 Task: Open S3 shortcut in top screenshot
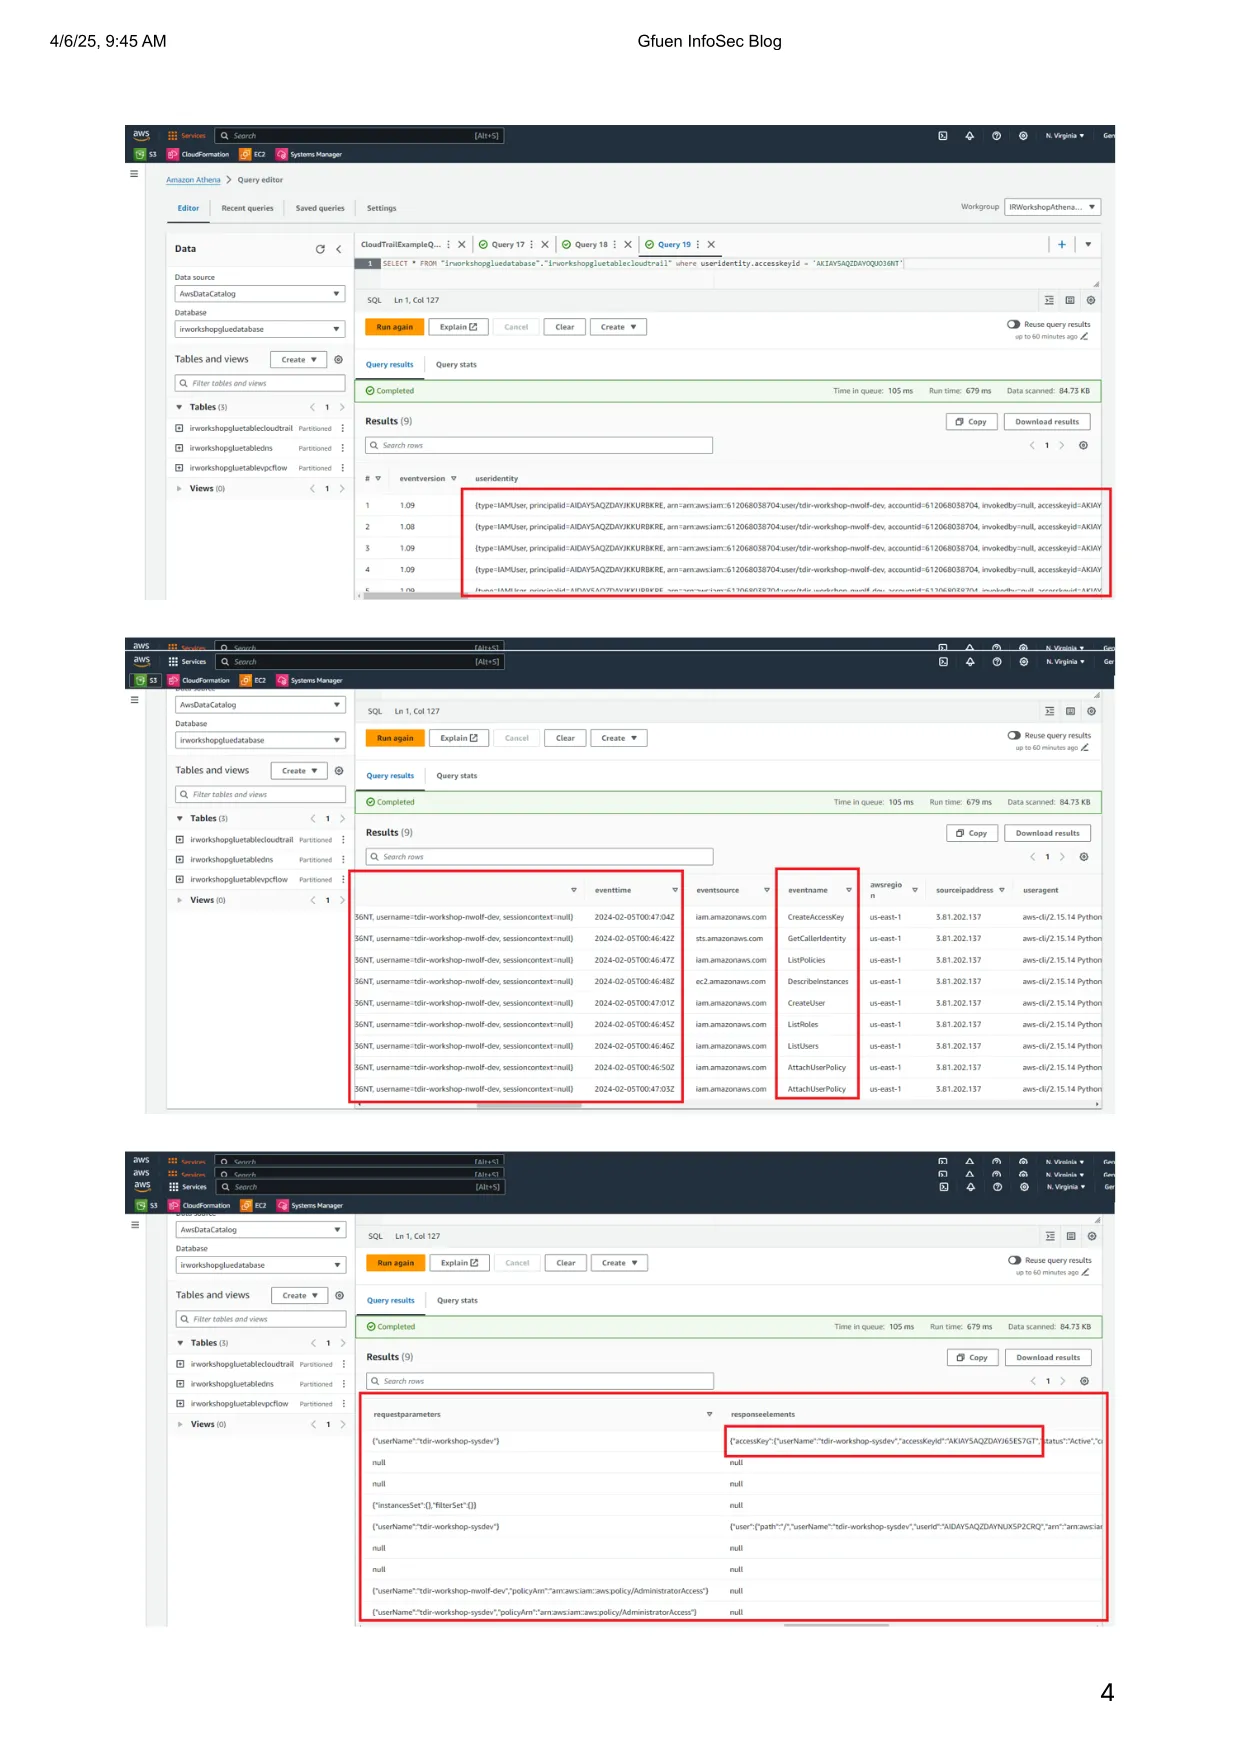pyautogui.click(x=146, y=154)
